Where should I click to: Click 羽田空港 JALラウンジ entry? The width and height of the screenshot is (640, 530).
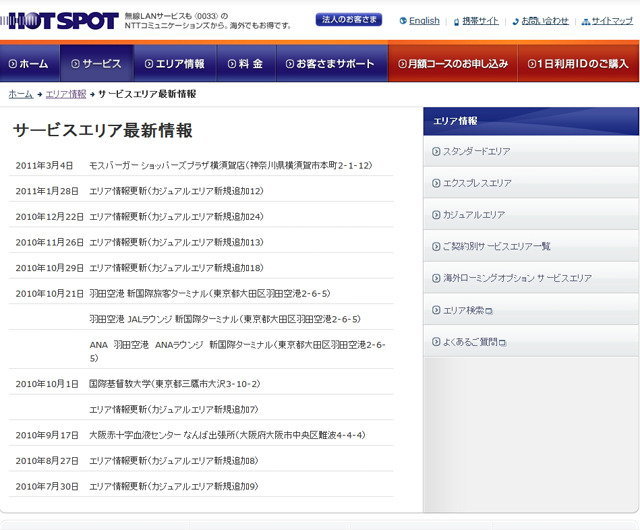[x=225, y=319]
